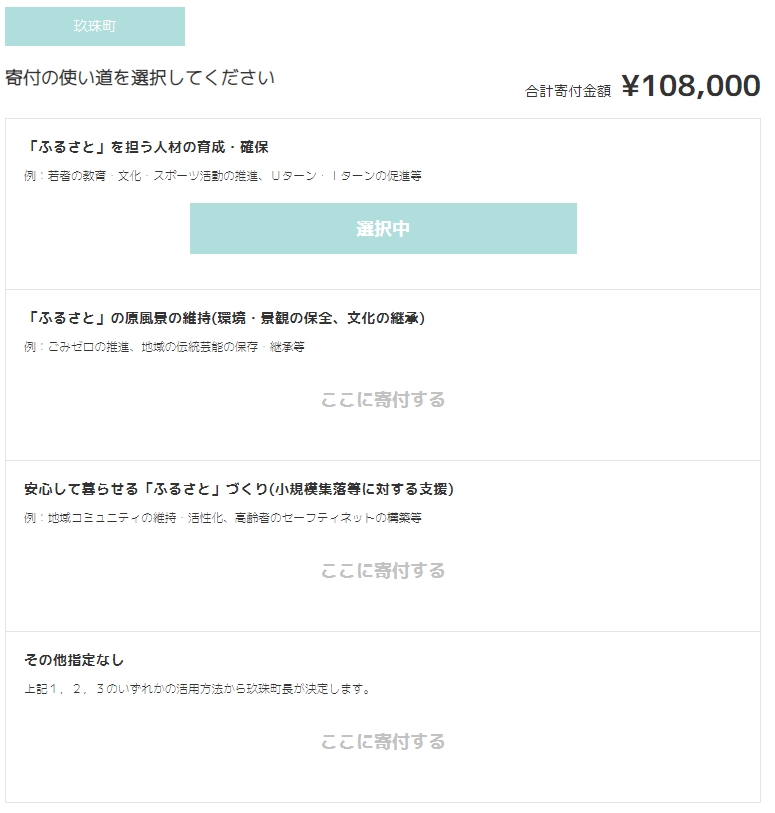The height and width of the screenshot is (813, 775).
Task: Click the 玖珠町 tab at top
Action: pos(95,26)
